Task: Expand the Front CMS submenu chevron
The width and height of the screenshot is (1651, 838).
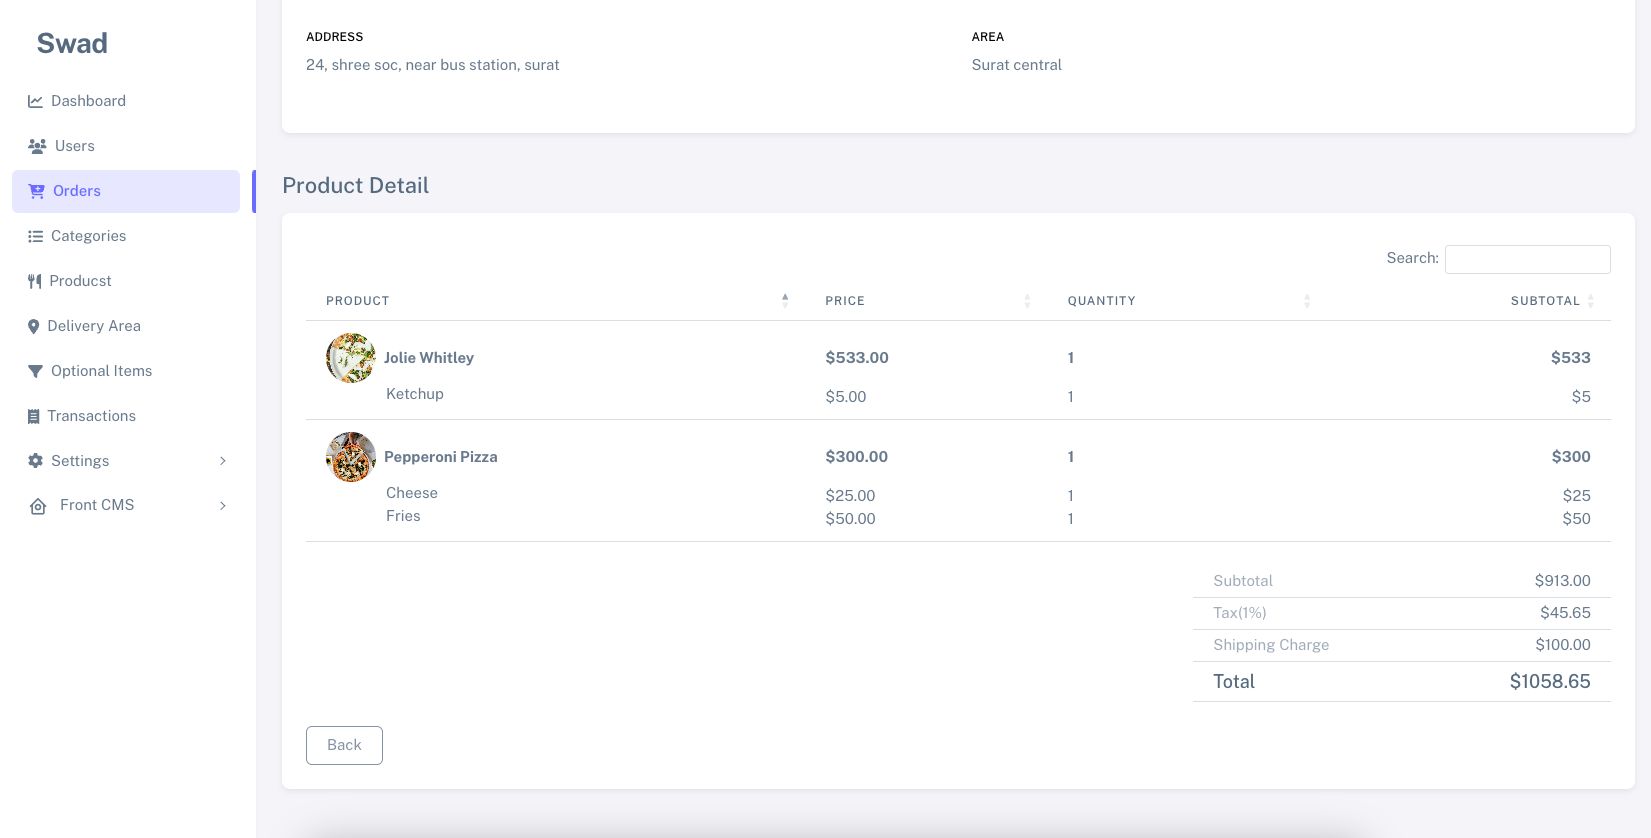Action: click(x=223, y=506)
